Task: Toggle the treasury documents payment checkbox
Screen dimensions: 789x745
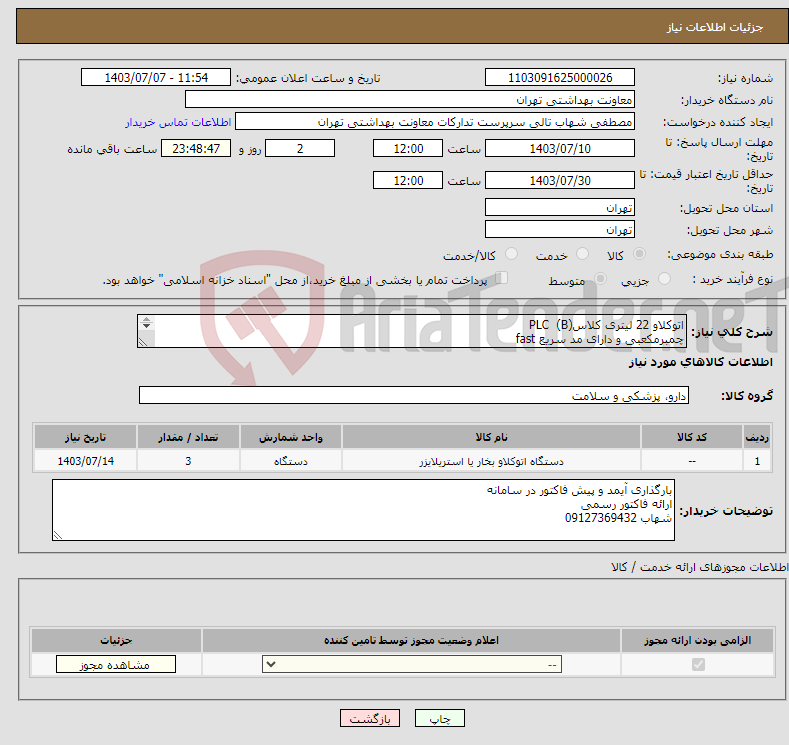Action: tap(502, 278)
